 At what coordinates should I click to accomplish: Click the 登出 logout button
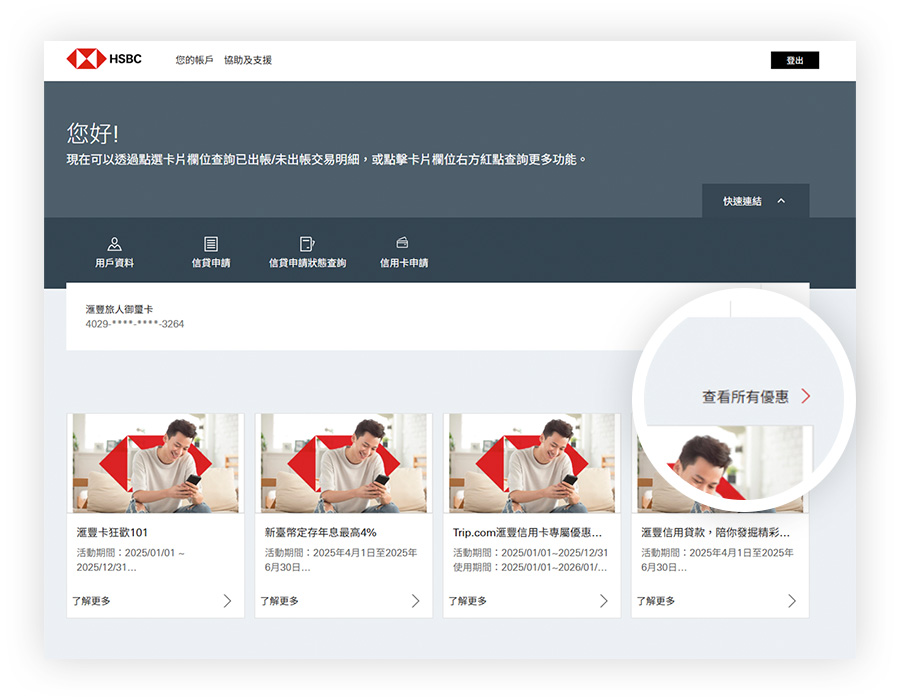pyautogui.click(x=794, y=60)
